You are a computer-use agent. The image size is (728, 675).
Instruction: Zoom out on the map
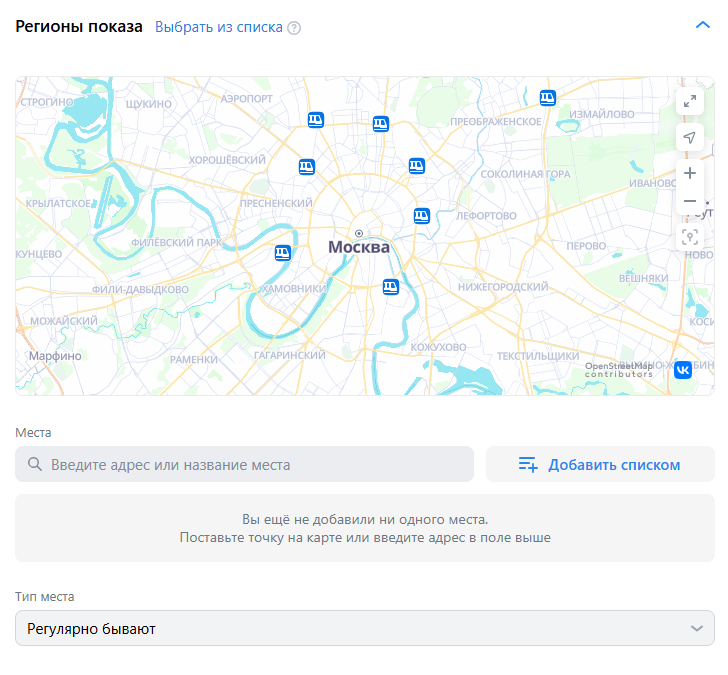coord(690,202)
